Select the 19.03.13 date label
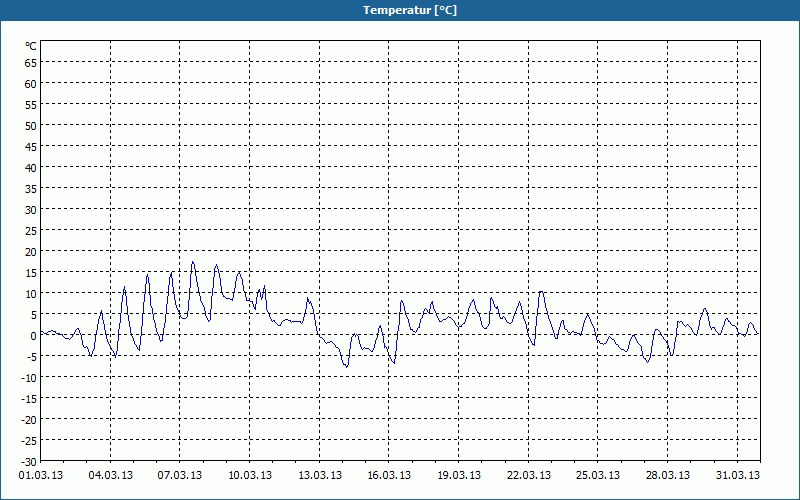The image size is (800, 500). pyautogui.click(x=459, y=476)
